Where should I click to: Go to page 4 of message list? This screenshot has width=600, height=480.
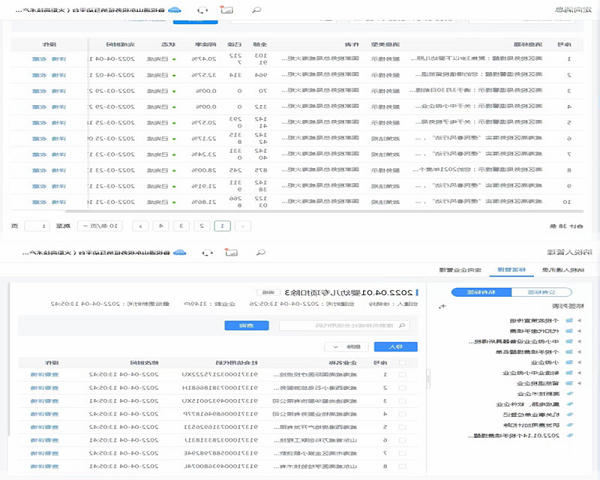point(161,226)
